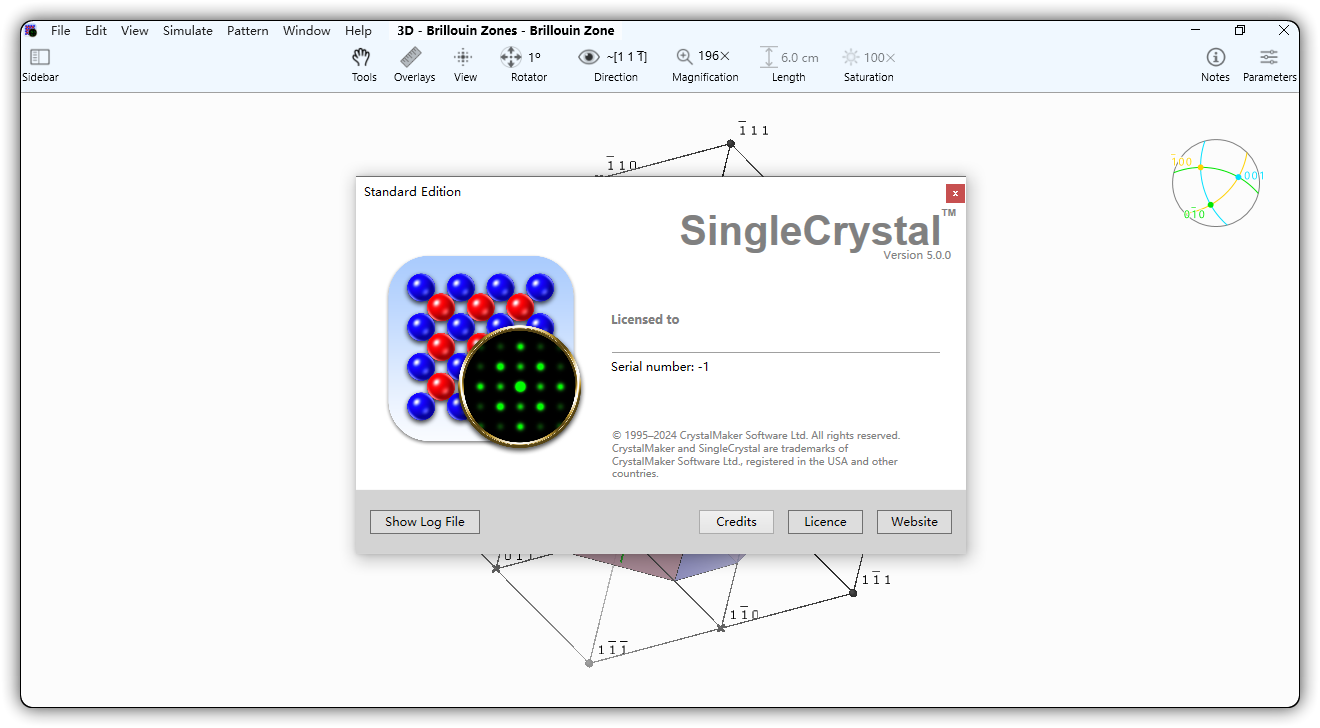
Task: Open the Parameters sliders icon
Action: pos(1269,57)
